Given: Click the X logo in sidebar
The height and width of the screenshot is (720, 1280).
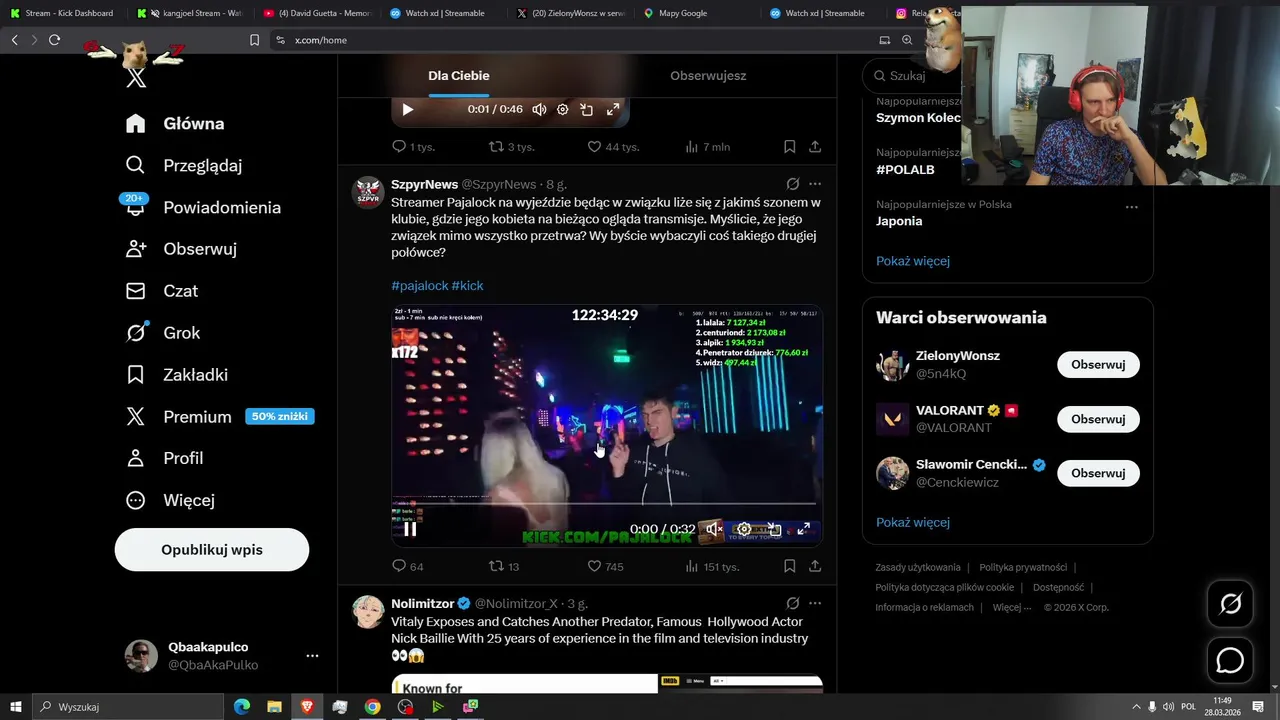Looking at the screenshot, I should [x=136, y=78].
